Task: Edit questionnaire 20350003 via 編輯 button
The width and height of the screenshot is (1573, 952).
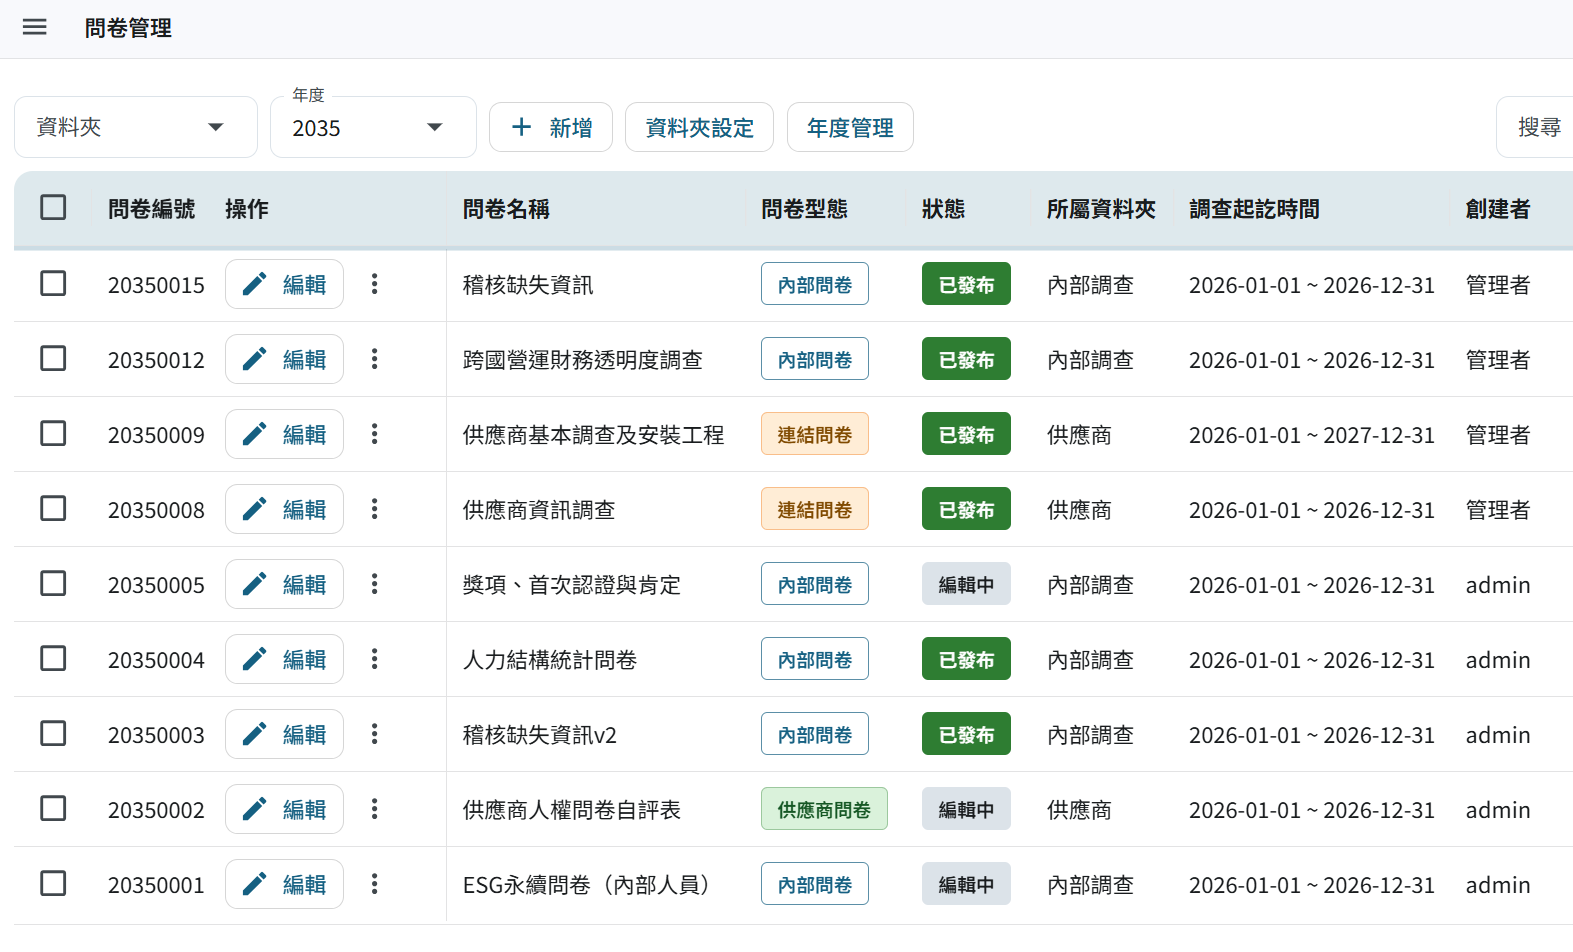Action: [284, 734]
